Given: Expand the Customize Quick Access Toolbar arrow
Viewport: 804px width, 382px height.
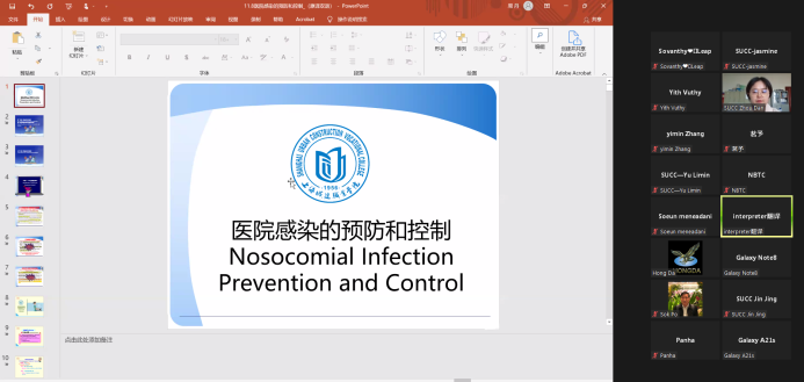Looking at the screenshot, I should (x=106, y=7).
